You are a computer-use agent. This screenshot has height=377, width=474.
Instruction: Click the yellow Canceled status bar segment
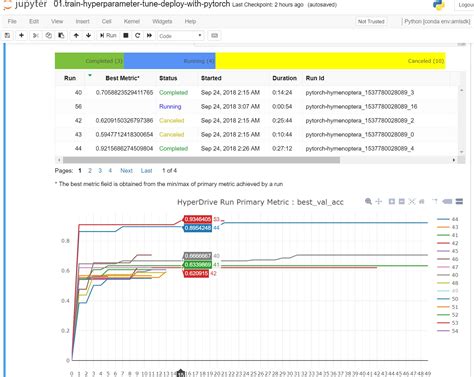[x=330, y=61]
